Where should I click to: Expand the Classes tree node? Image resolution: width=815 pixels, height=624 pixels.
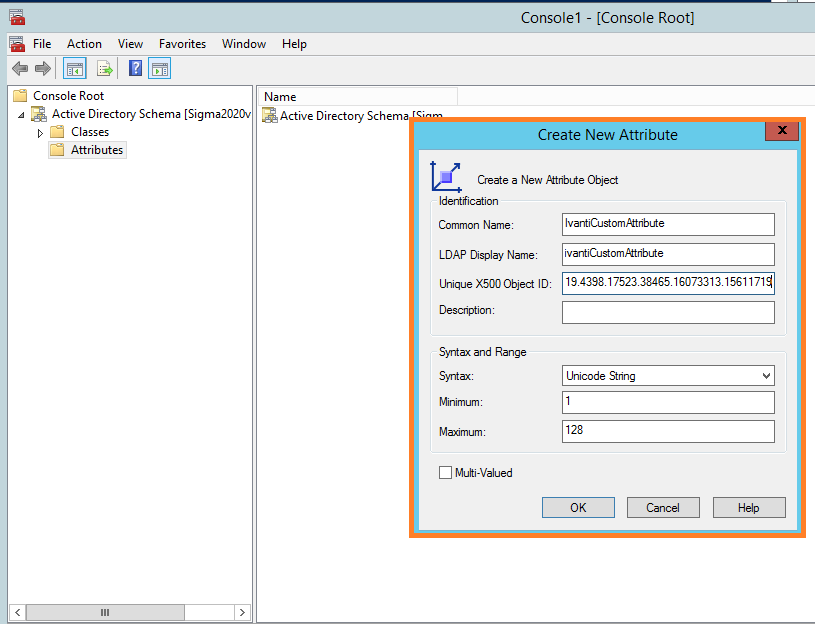click(40, 131)
